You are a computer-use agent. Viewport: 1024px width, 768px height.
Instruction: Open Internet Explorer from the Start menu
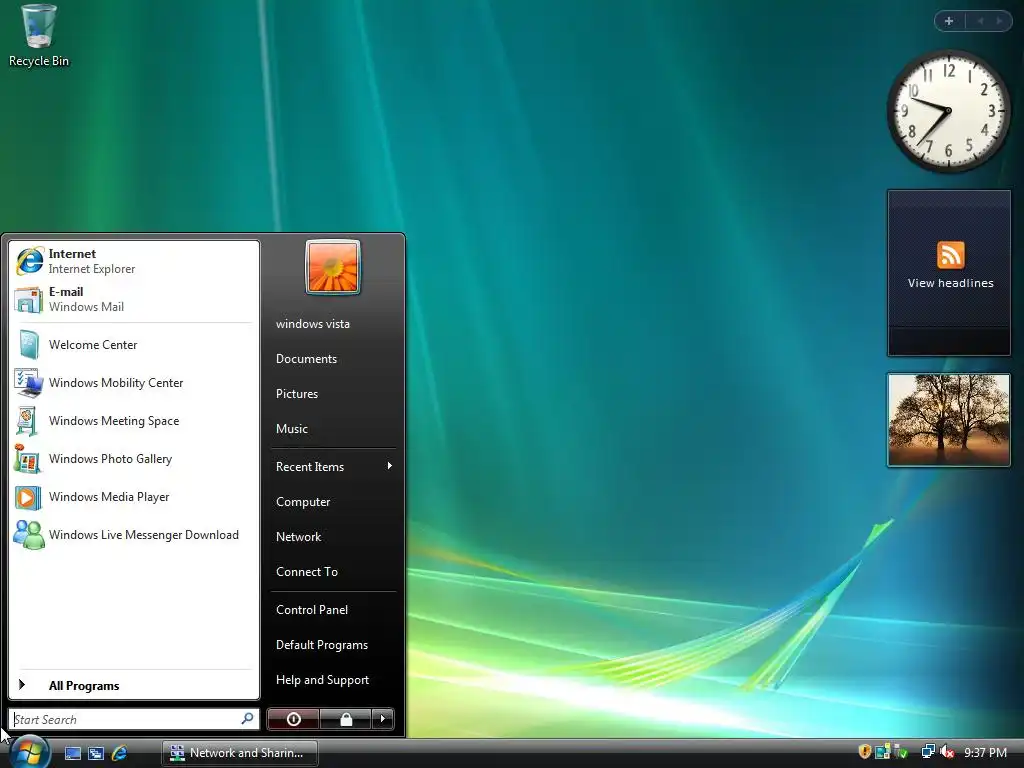tap(134, 261)
